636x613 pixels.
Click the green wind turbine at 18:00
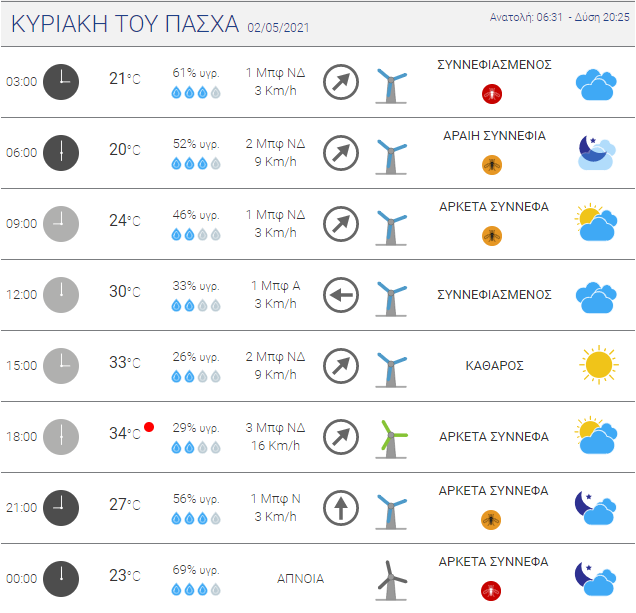pos(391,440)
